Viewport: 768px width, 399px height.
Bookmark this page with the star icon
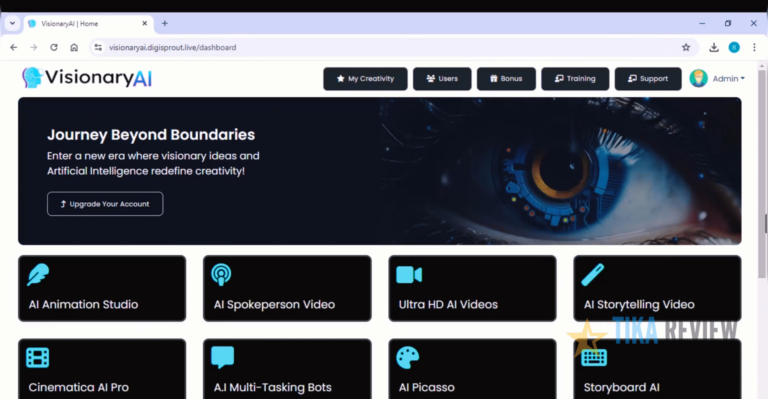click(686, 47)
